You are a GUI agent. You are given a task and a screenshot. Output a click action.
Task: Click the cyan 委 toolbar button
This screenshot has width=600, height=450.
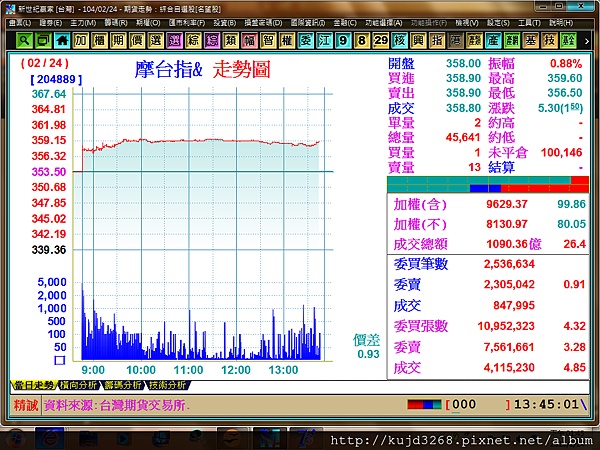306,40
